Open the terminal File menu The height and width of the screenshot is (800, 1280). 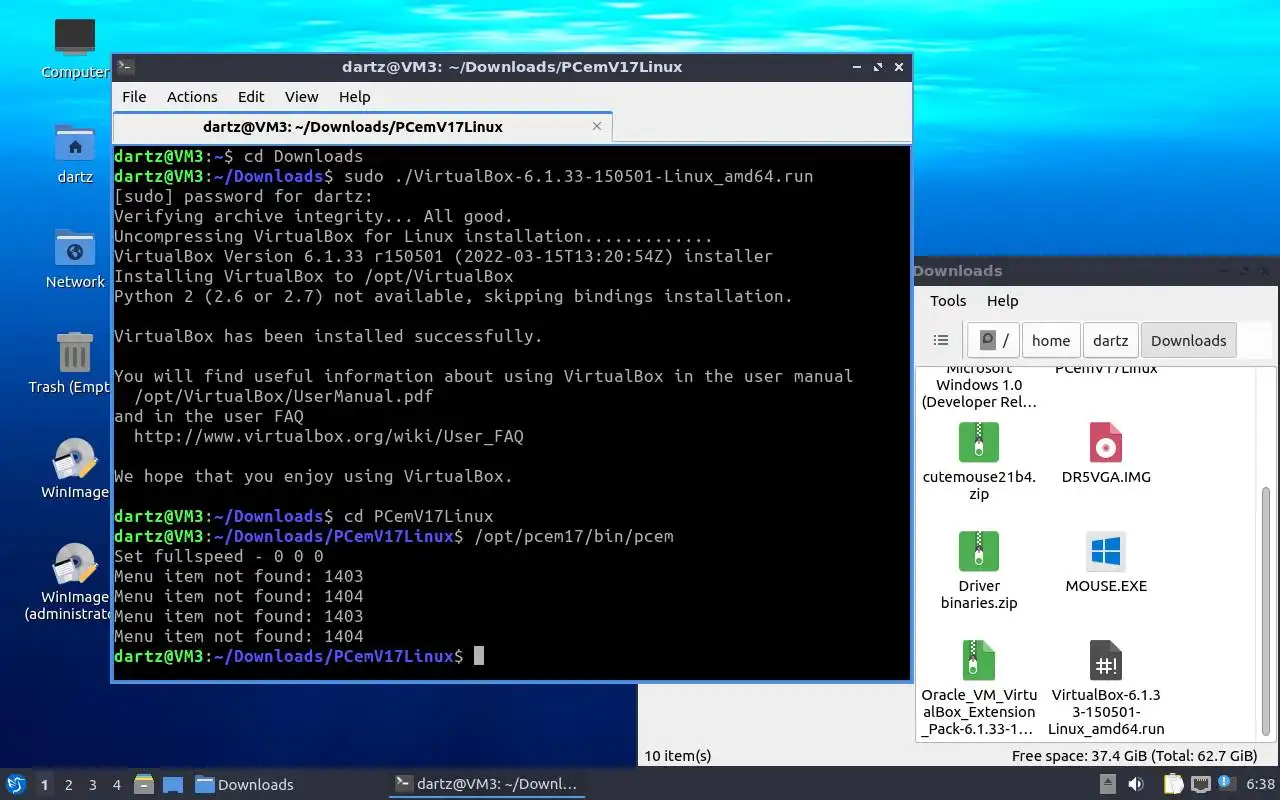[x=134, y=97]
